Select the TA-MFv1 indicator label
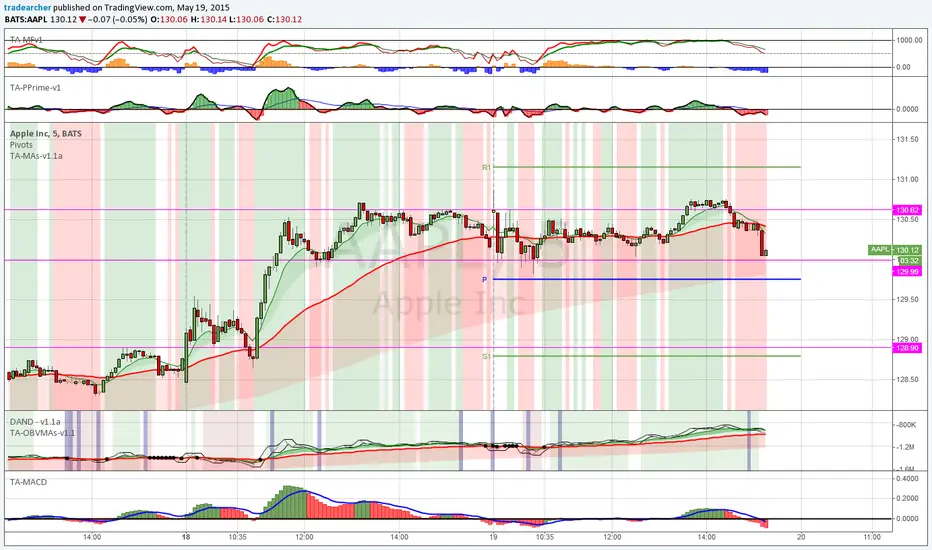The width and height of the screenshot is (932, 550). click(x=26, y=40)
